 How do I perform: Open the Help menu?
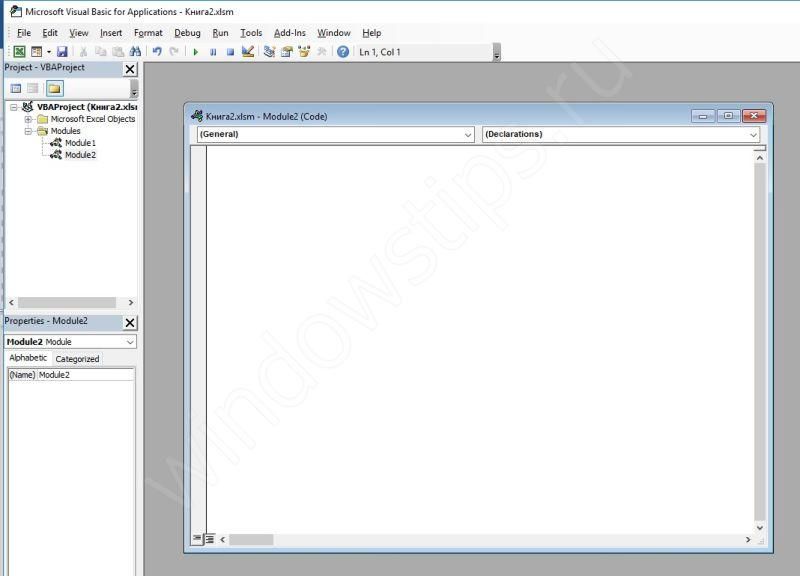pyautogui.click(x=371, y=33)
